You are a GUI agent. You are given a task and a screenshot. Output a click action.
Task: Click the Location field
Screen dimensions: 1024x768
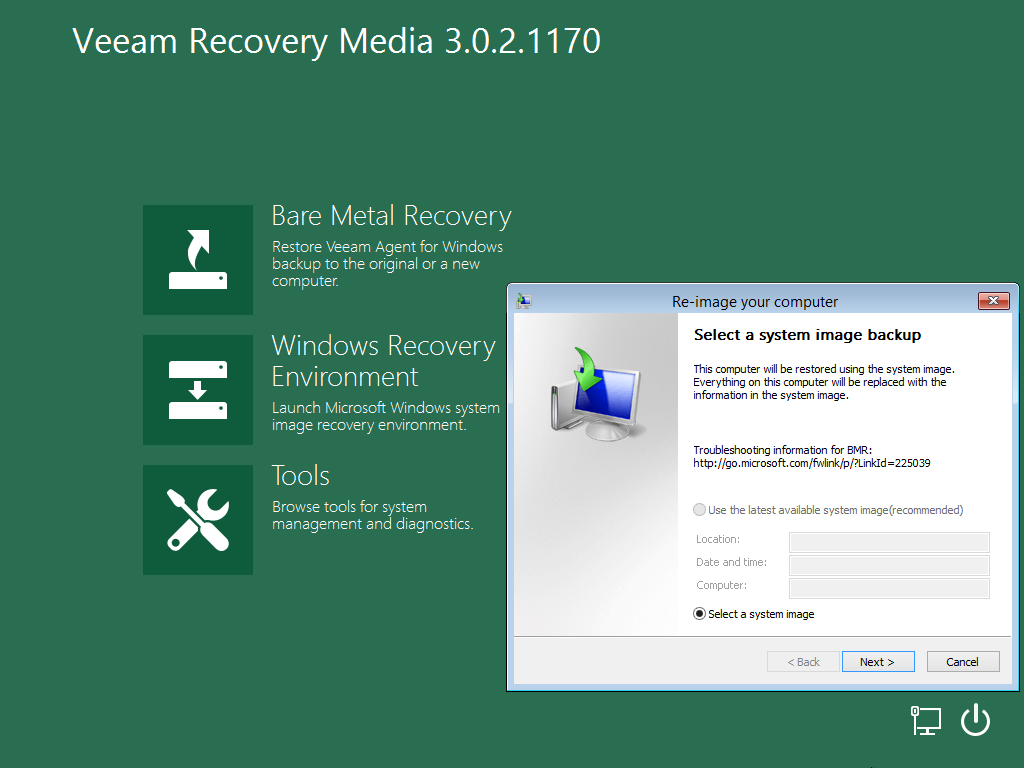click(889, 542)
